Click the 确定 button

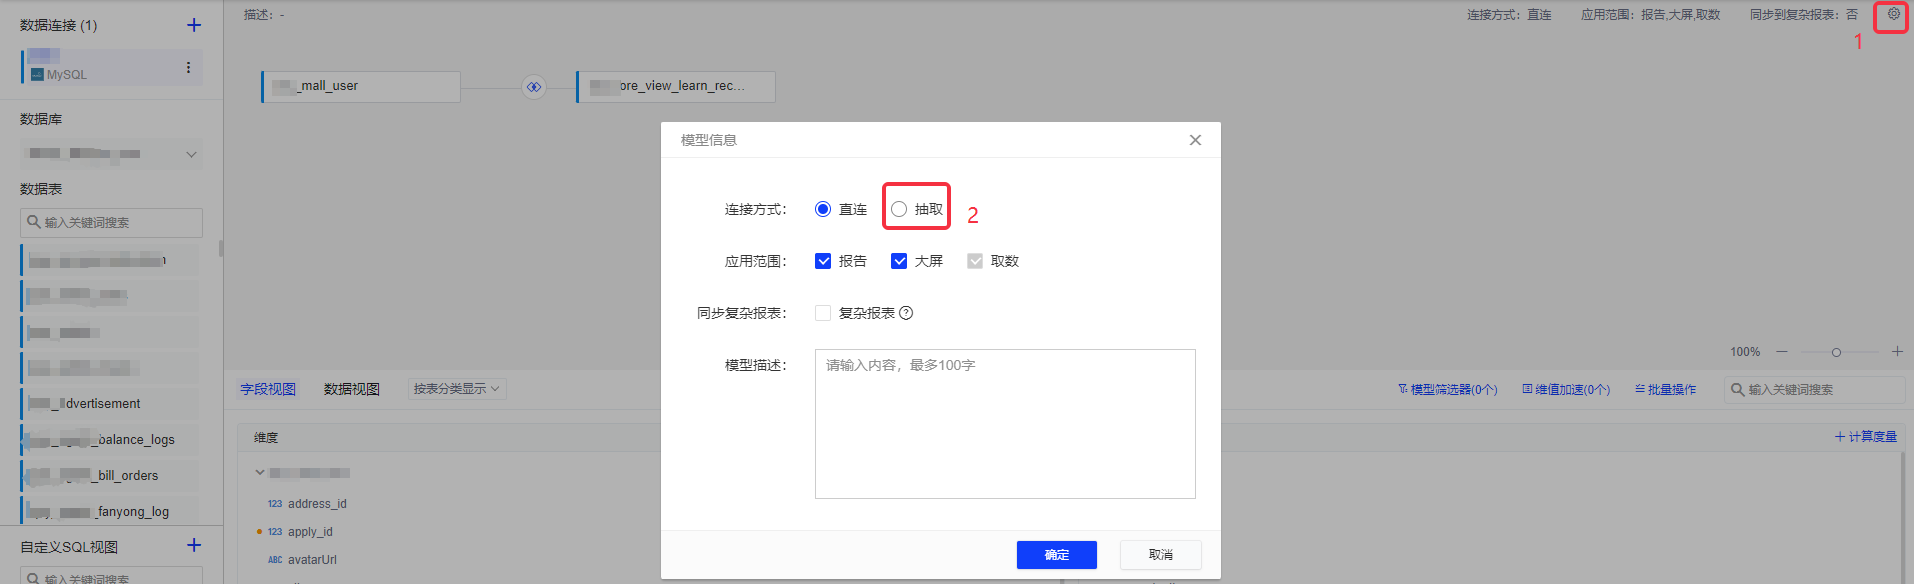point(1056,555)
